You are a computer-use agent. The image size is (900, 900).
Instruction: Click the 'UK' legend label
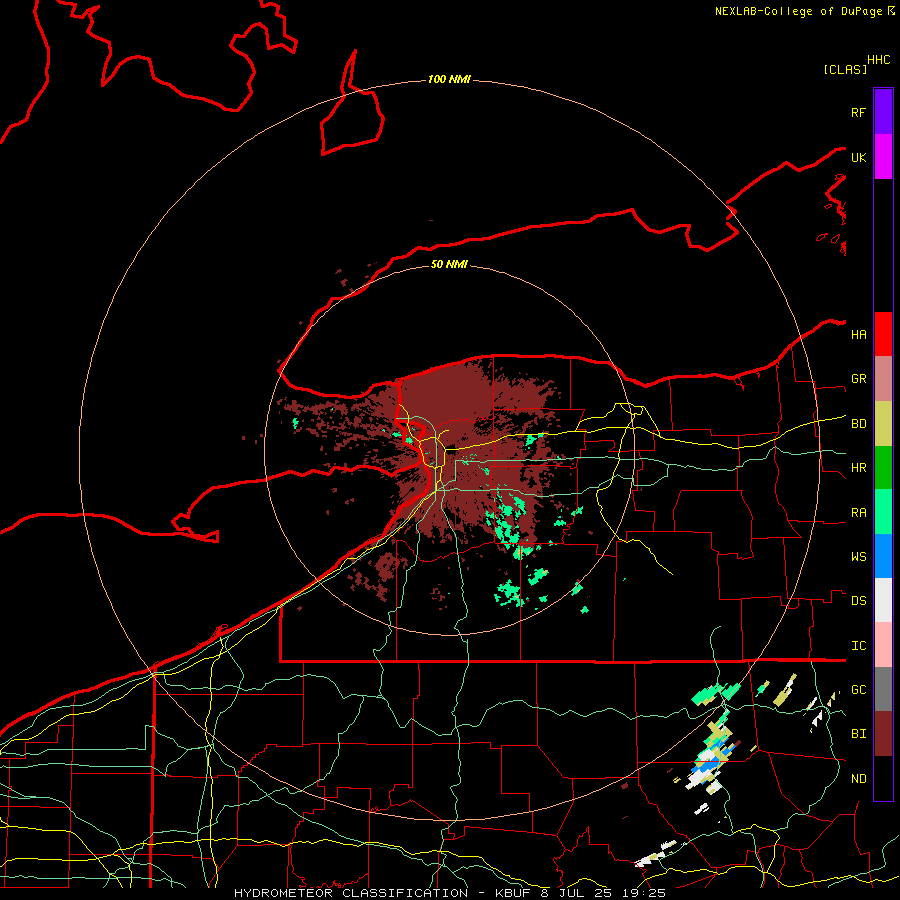point(858,157)
